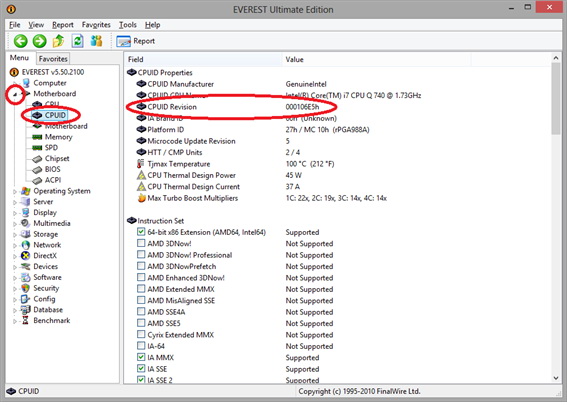
Task: Select the CPUID item in the tree
Action: click(55, 115)
